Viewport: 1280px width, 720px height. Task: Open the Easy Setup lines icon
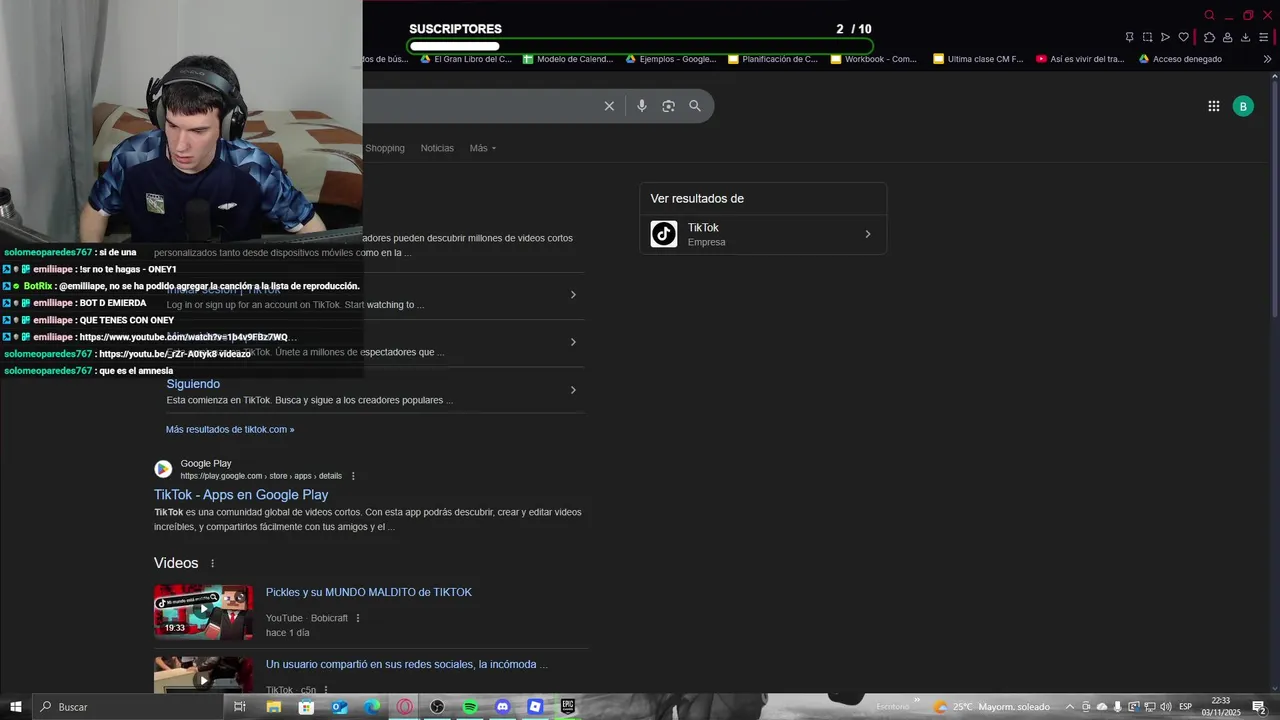[1264, 37]
